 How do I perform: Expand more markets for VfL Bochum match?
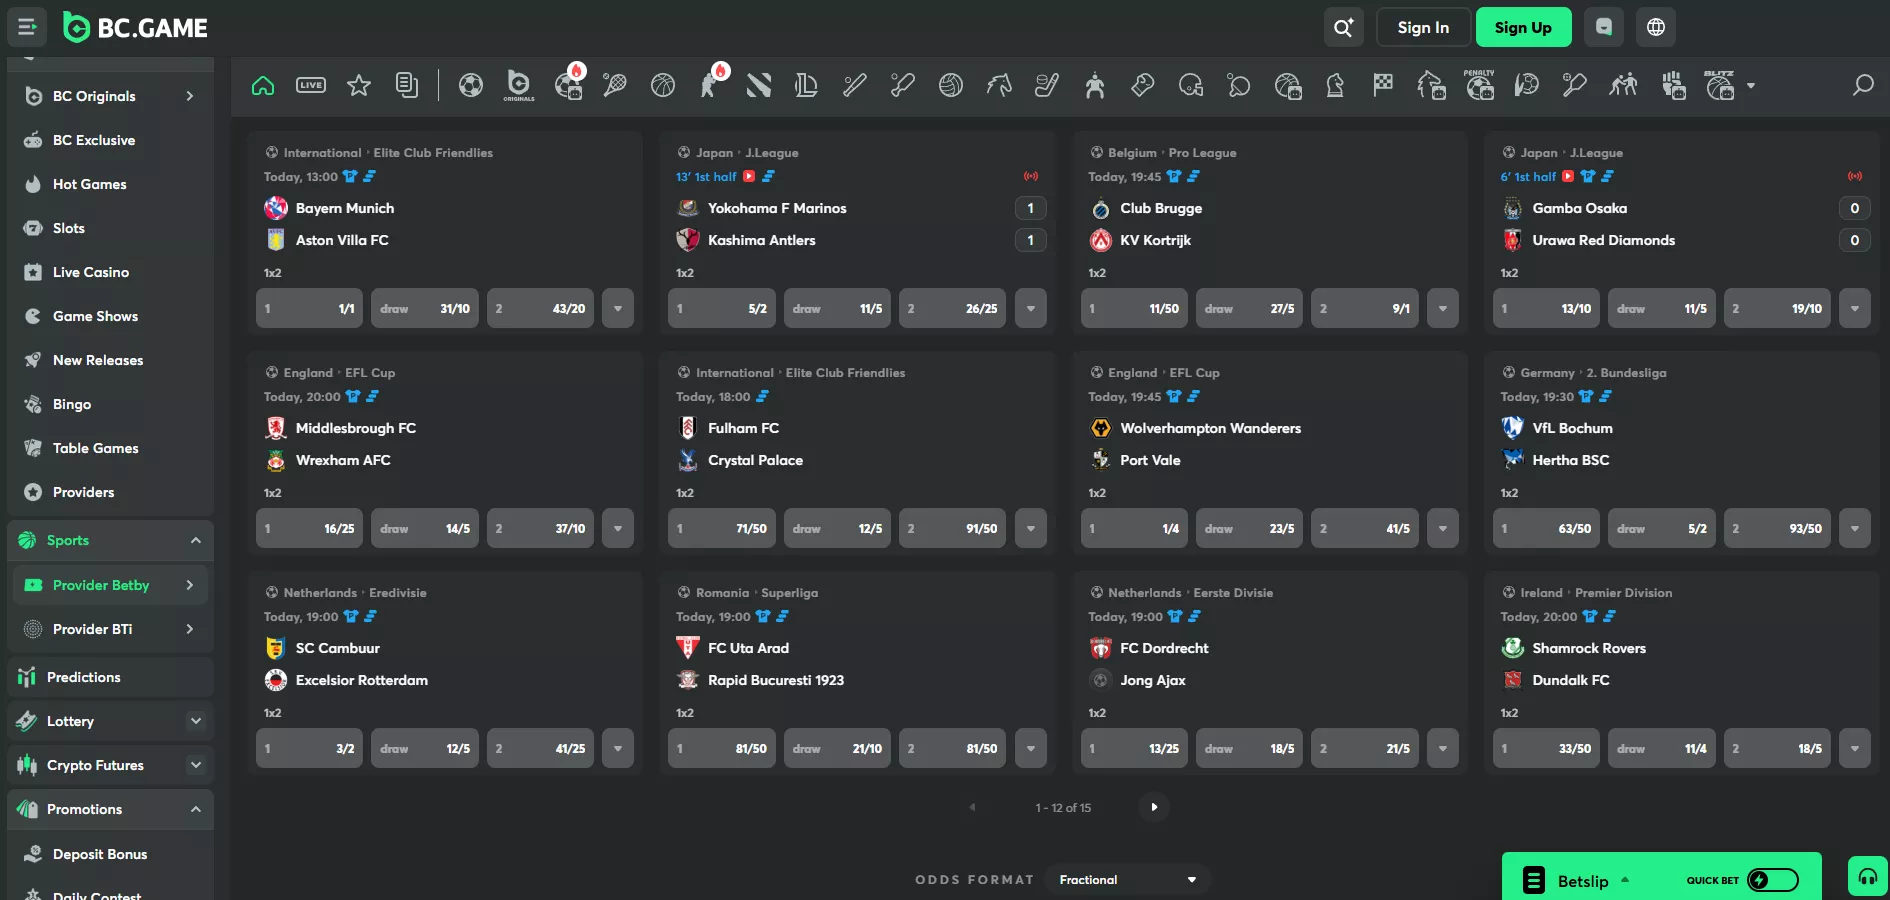[1855, 529]
